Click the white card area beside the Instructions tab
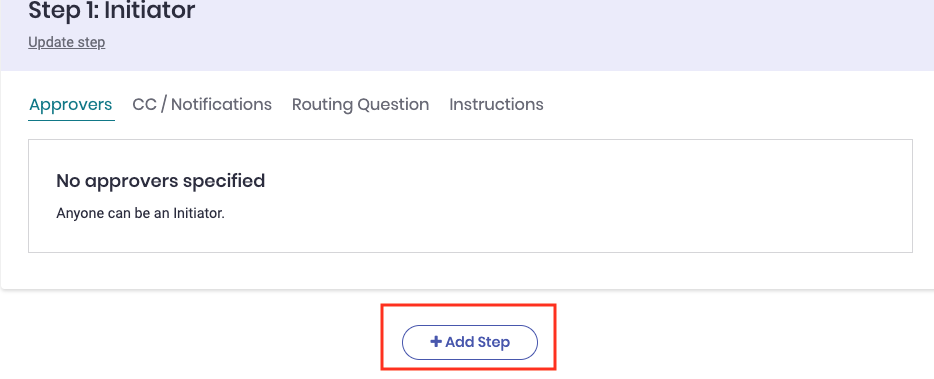 pyautogui.click(x=727, y=104)
